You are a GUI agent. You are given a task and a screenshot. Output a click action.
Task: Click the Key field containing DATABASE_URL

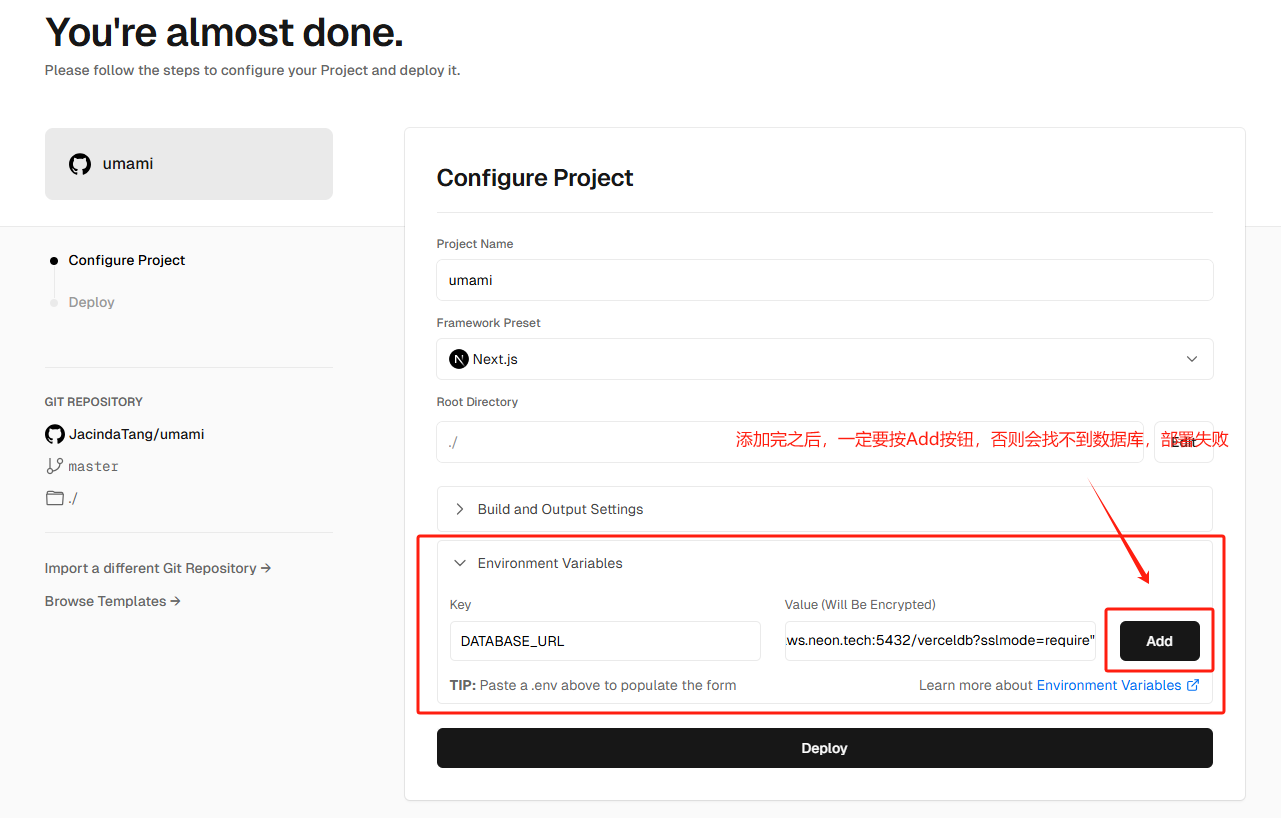[605, 641]
